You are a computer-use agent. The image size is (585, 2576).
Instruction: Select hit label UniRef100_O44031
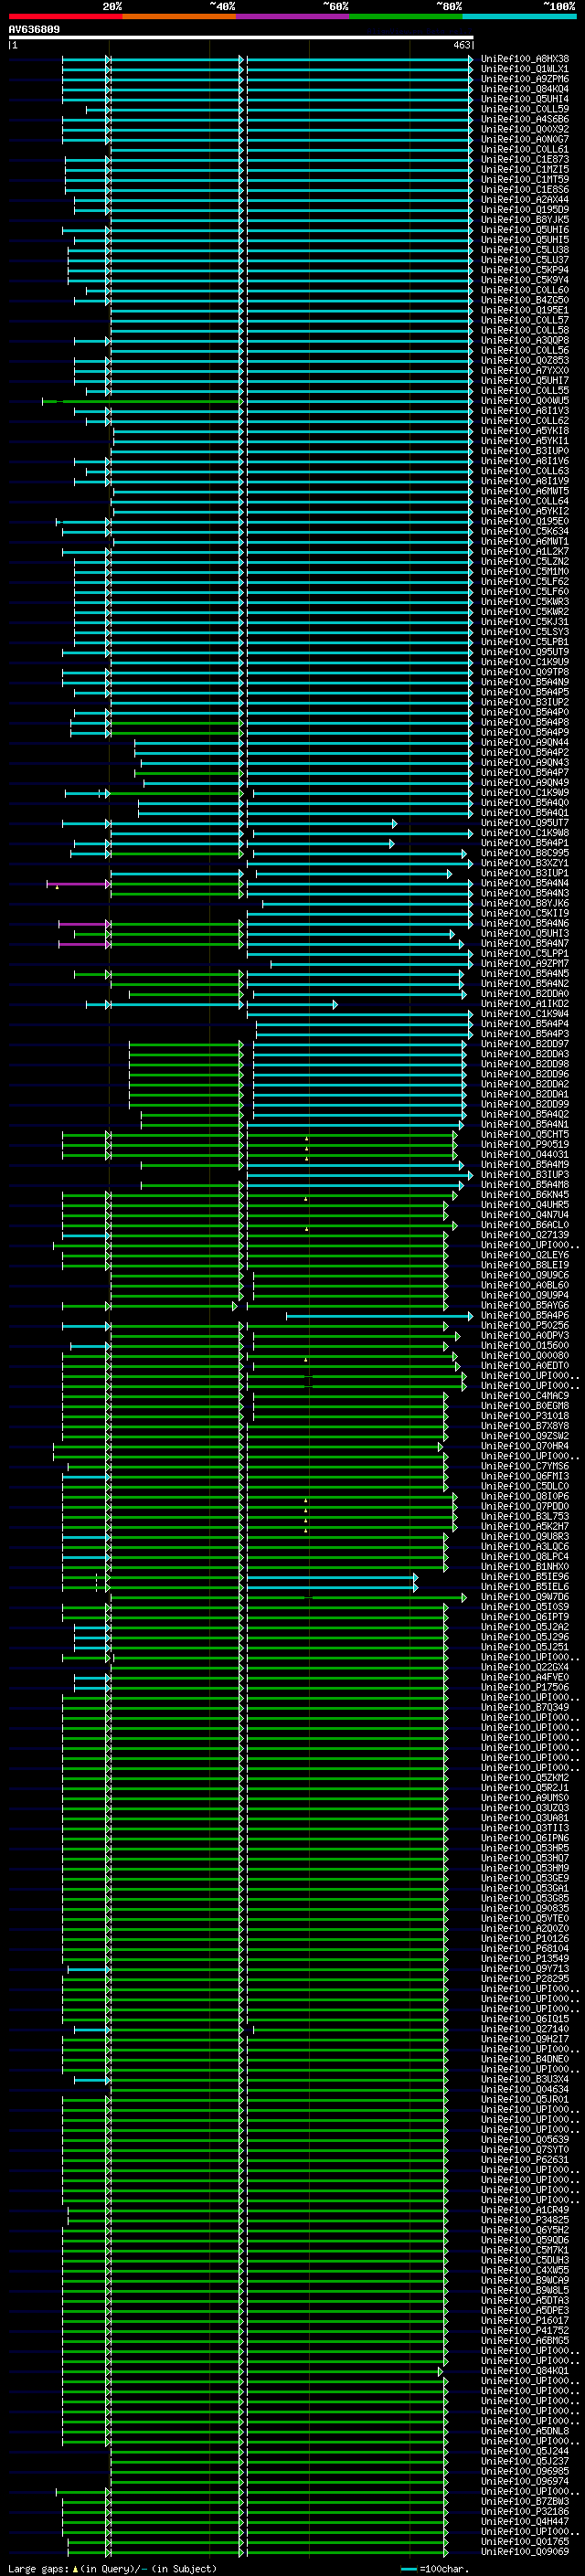(525, 1154)
